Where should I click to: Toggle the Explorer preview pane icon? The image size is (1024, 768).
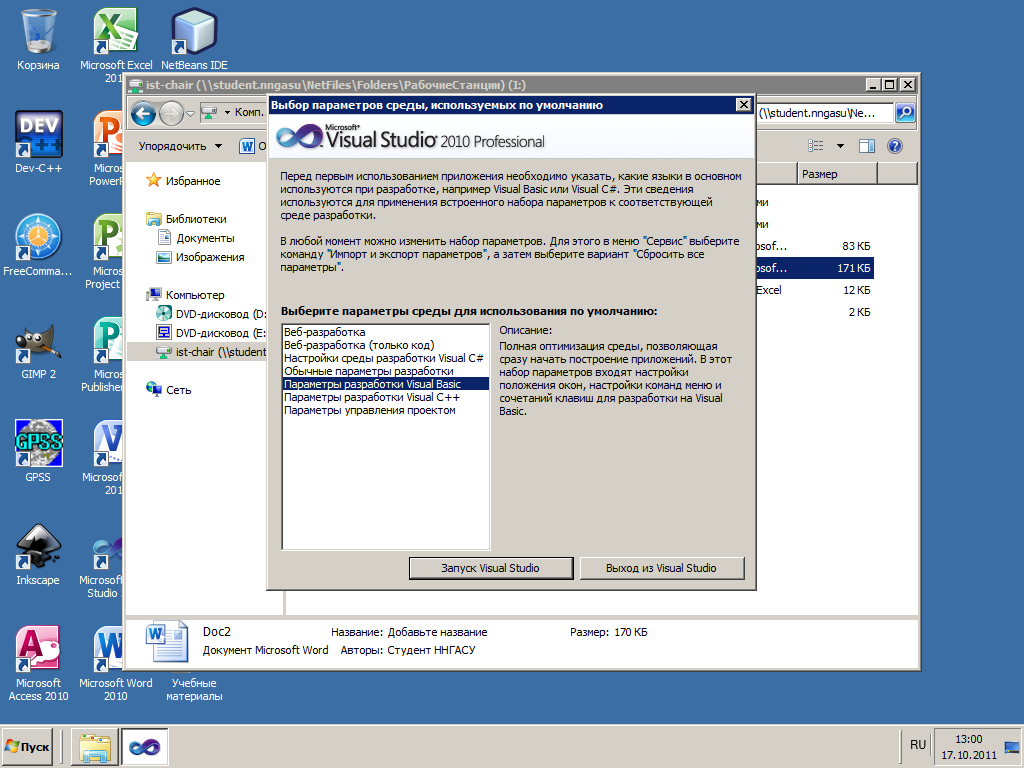click(867, 146)
